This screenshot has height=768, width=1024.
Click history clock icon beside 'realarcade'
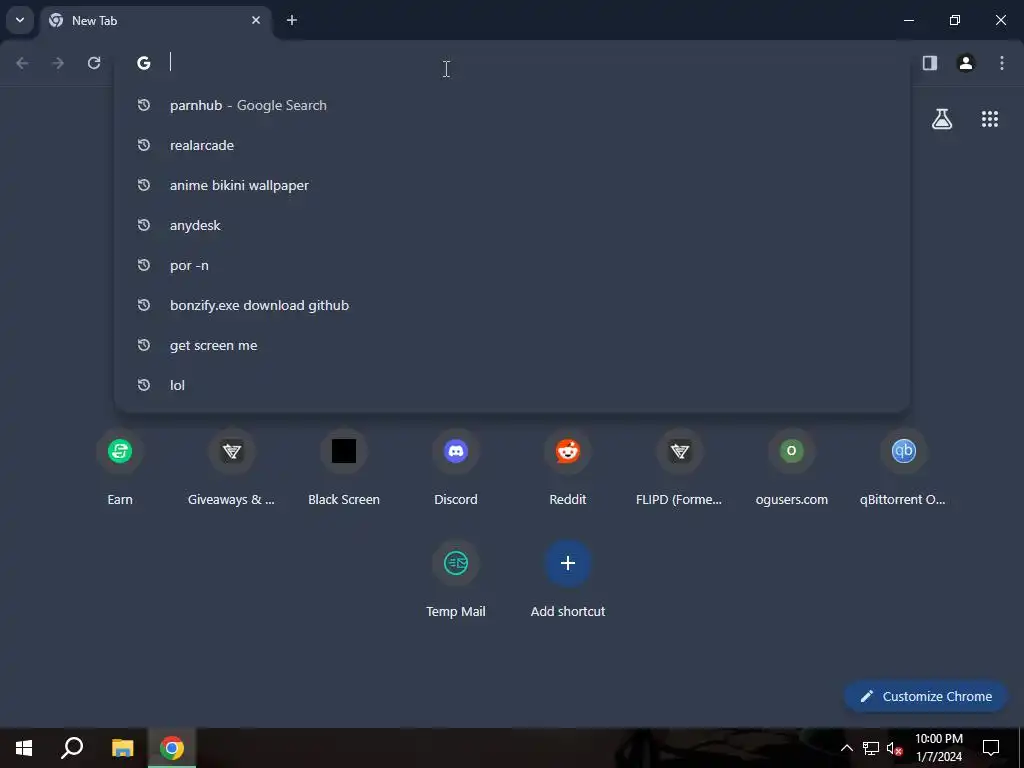(144, 145)
